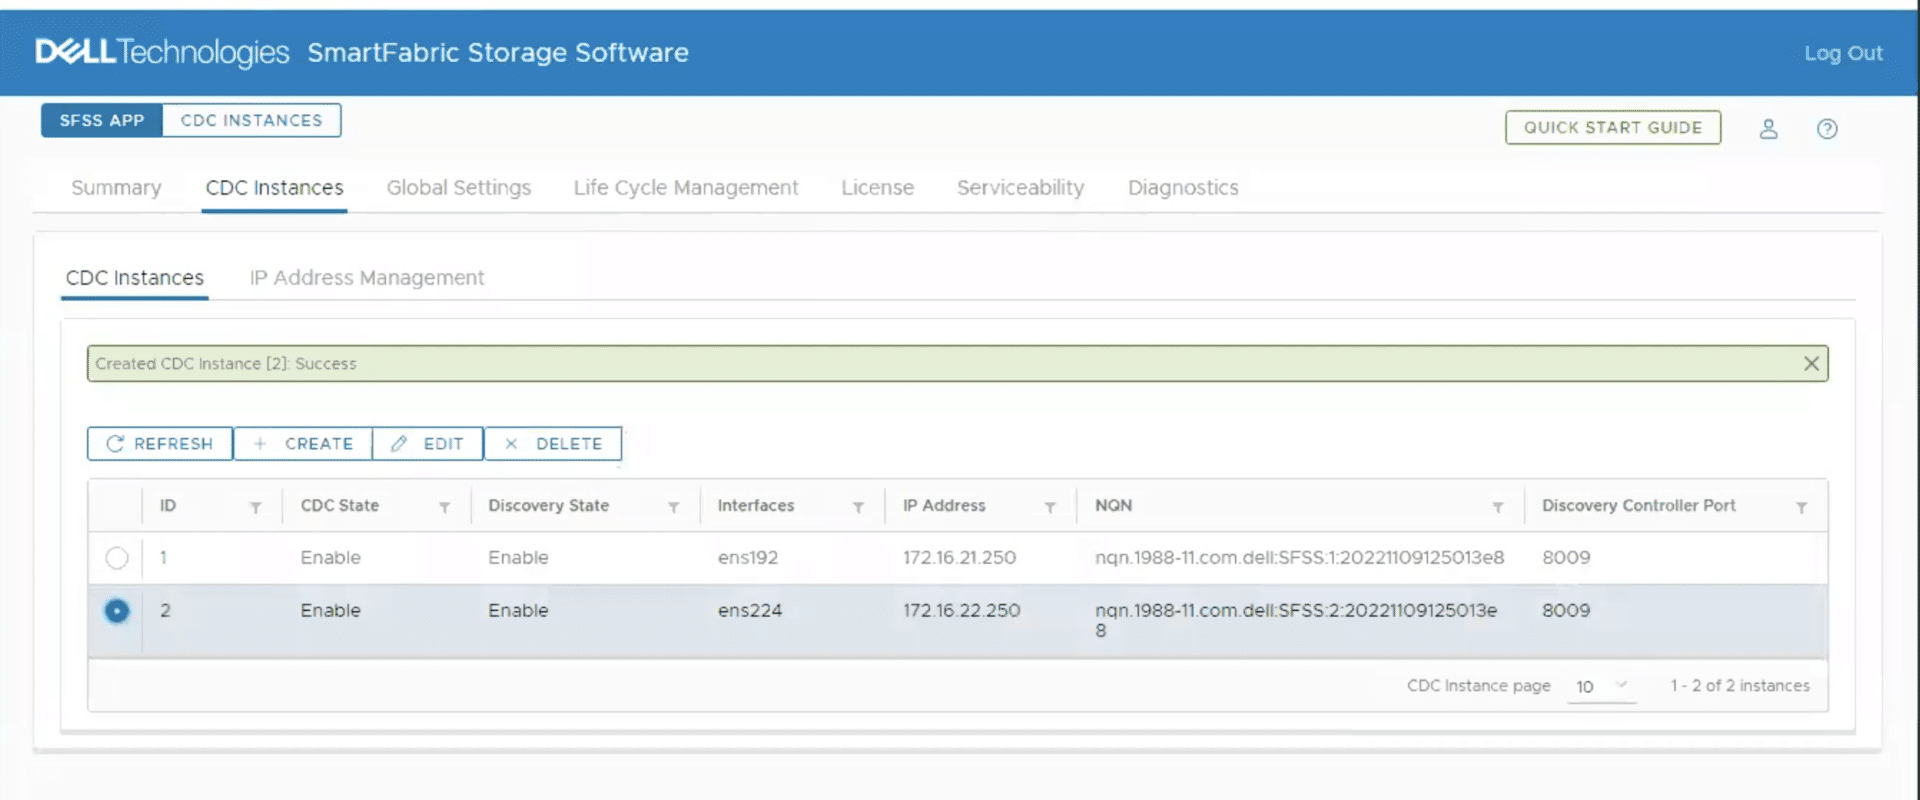Click the DELETE button

(x=553, y=444)
